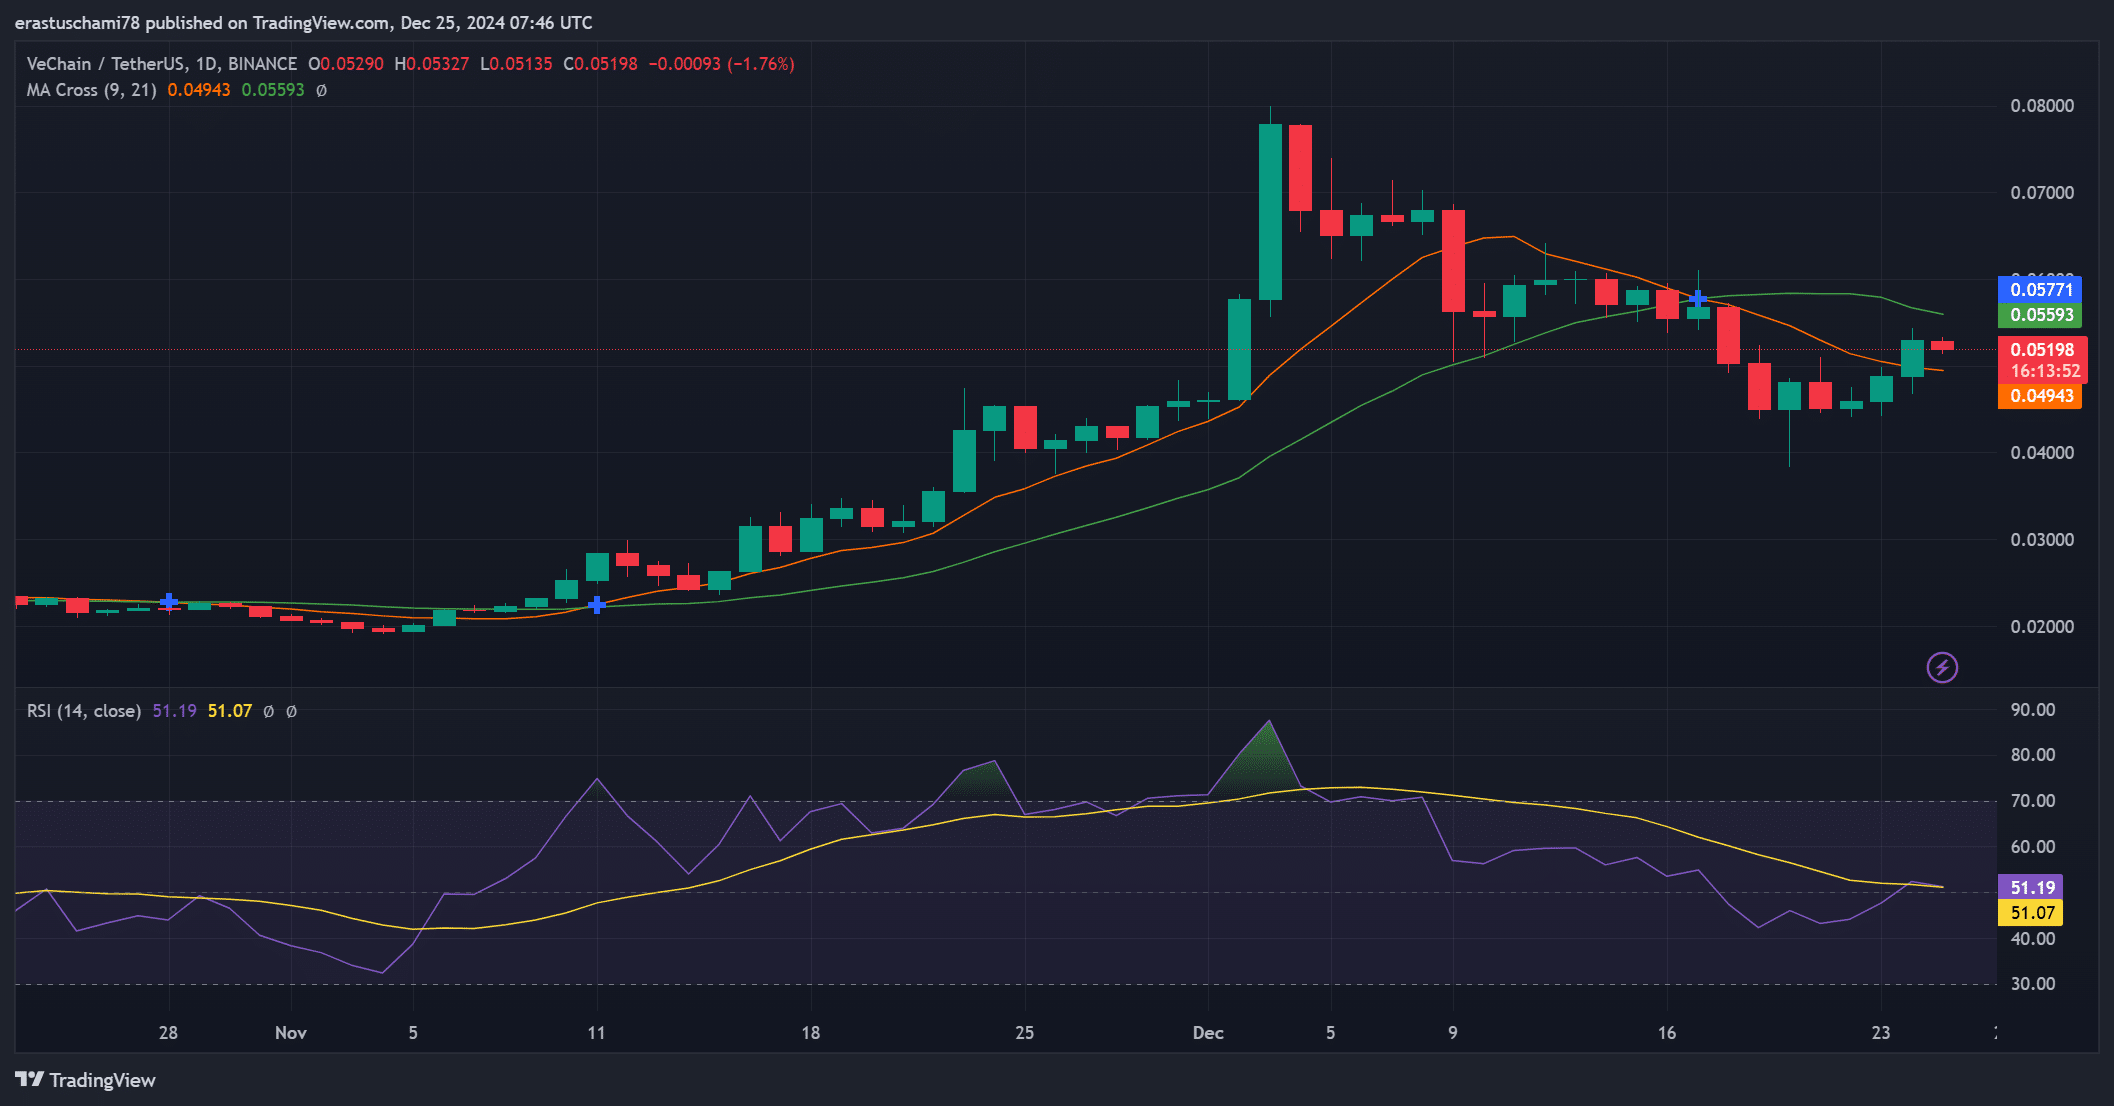Click the orange 0.04943 MA price label
Screen dimensions: 2114x1106
click(x=2041, y=396)
